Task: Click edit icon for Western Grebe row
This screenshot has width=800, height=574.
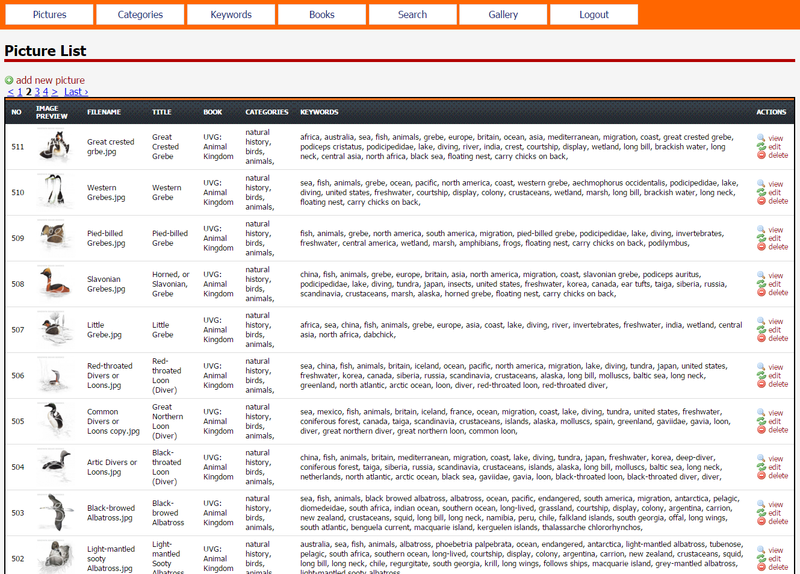Action: point(761,192)
